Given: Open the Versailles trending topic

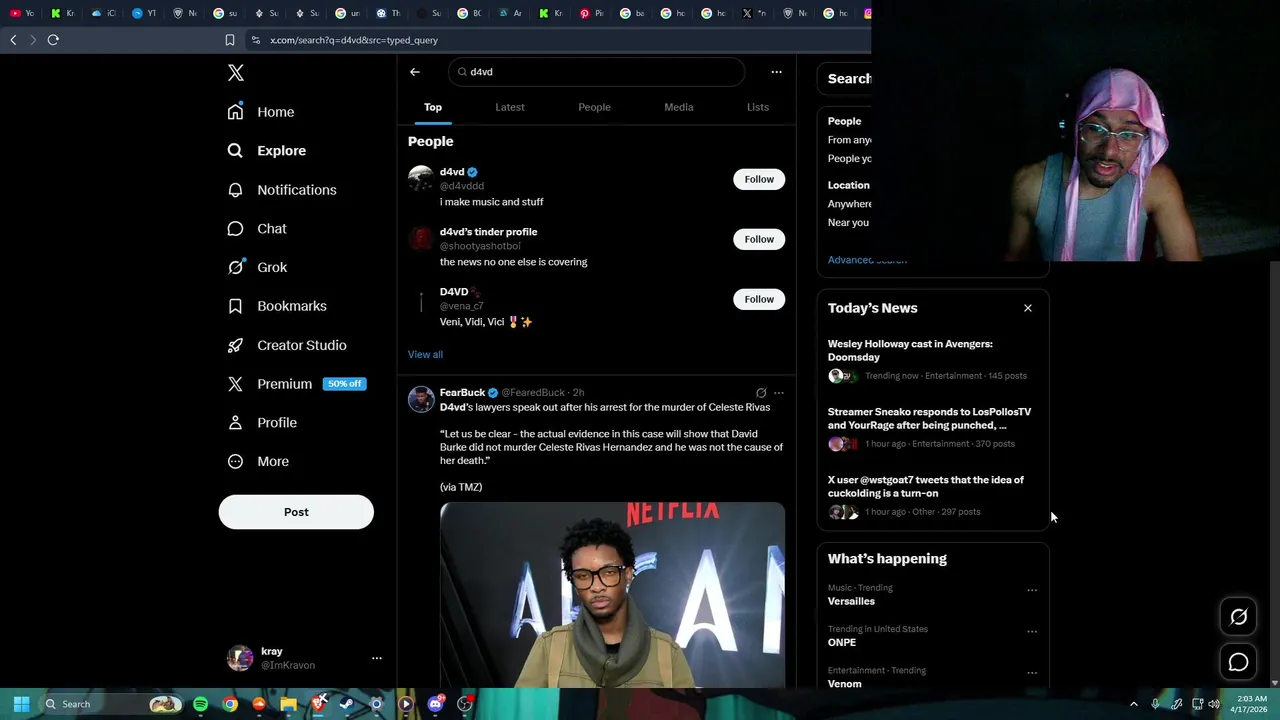Looking at the screenshot, I should [x=851, y=601].
